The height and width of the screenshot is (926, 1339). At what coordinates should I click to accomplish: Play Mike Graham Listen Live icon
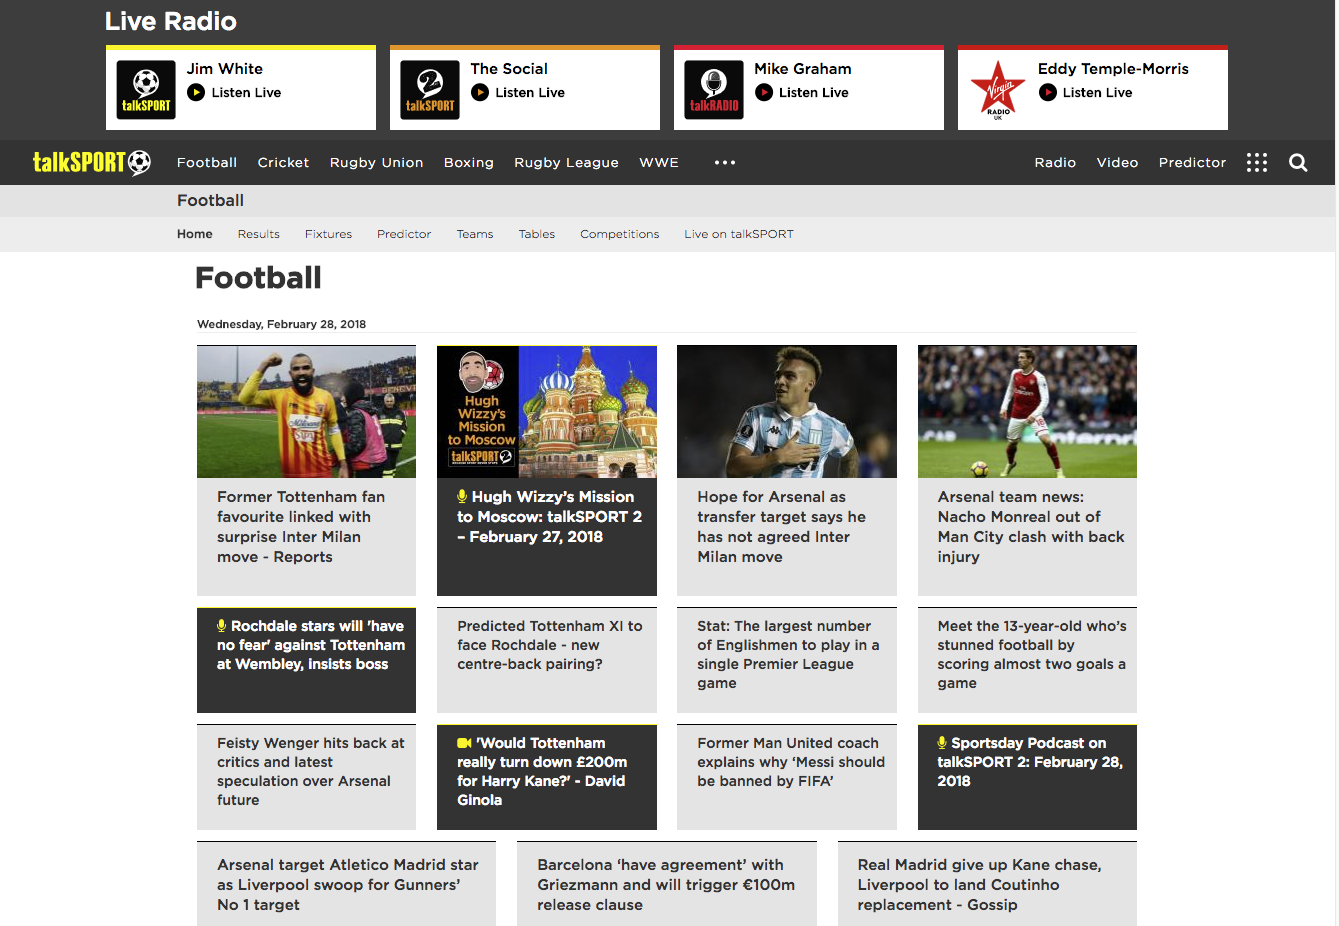764,92
